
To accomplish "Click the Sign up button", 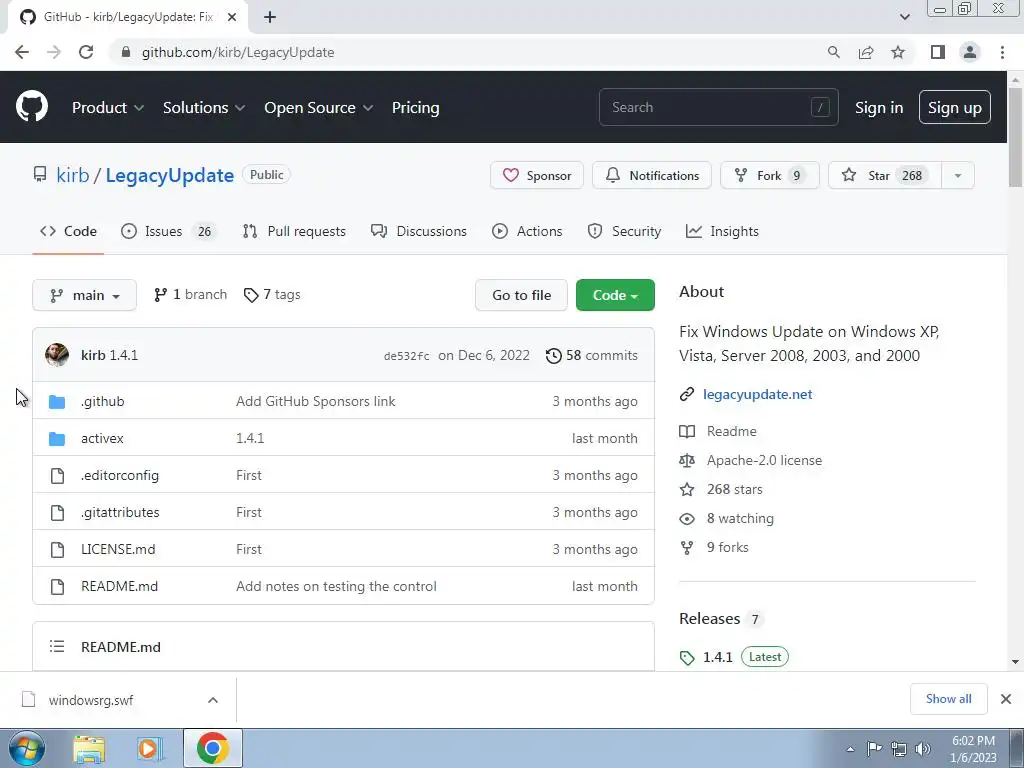I will click(x=955, y=108).
